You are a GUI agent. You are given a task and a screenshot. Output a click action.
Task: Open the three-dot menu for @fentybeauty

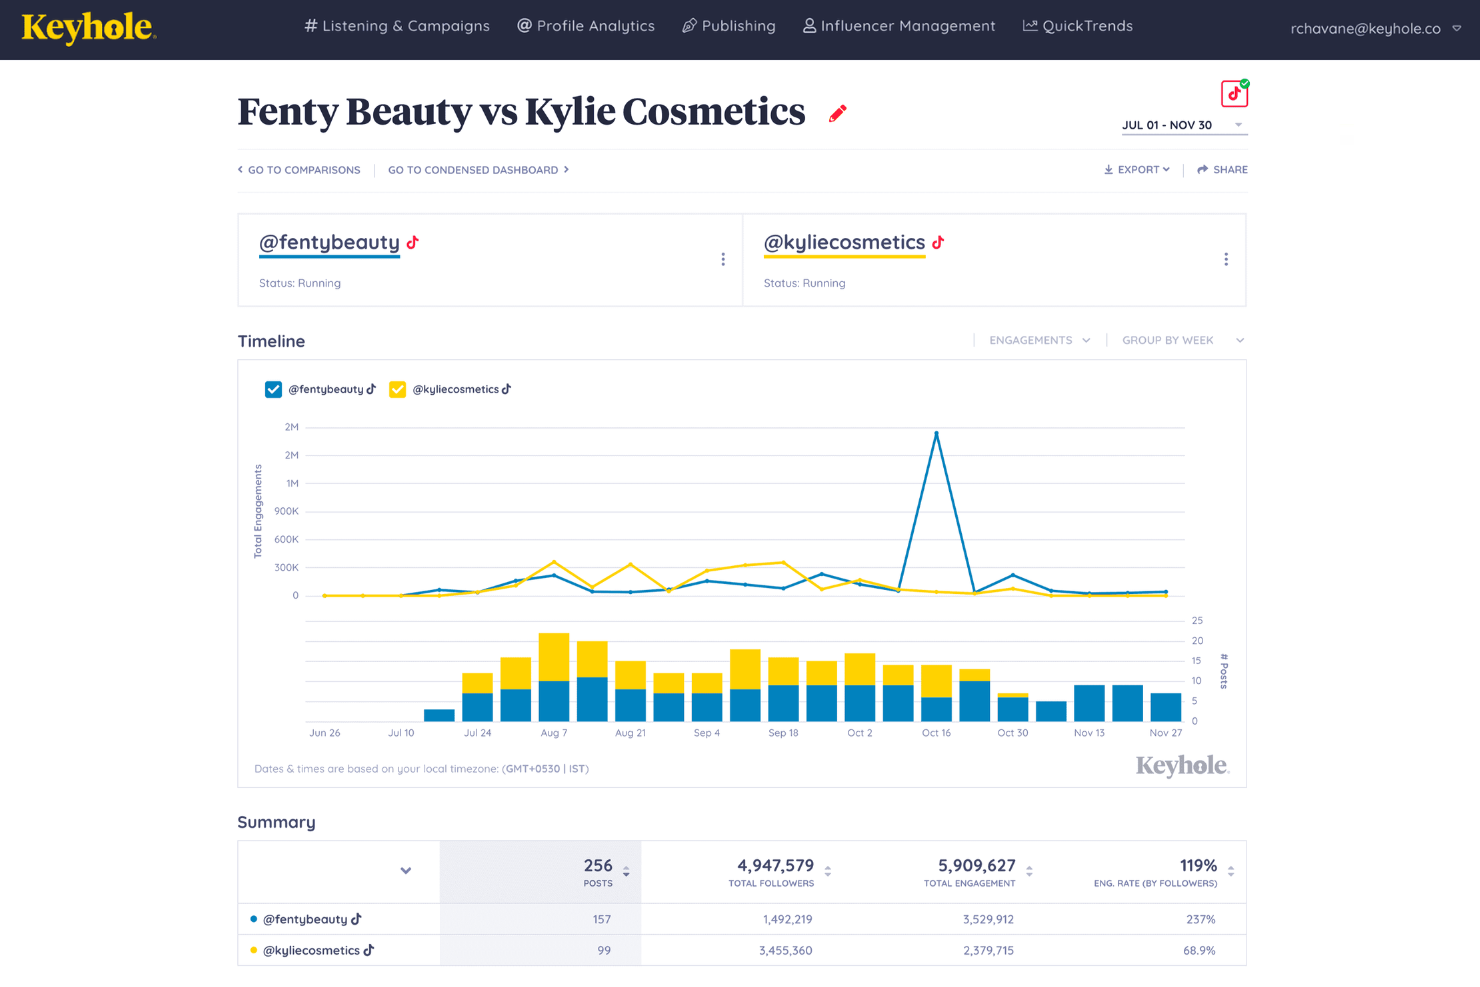tap(723, 260)
